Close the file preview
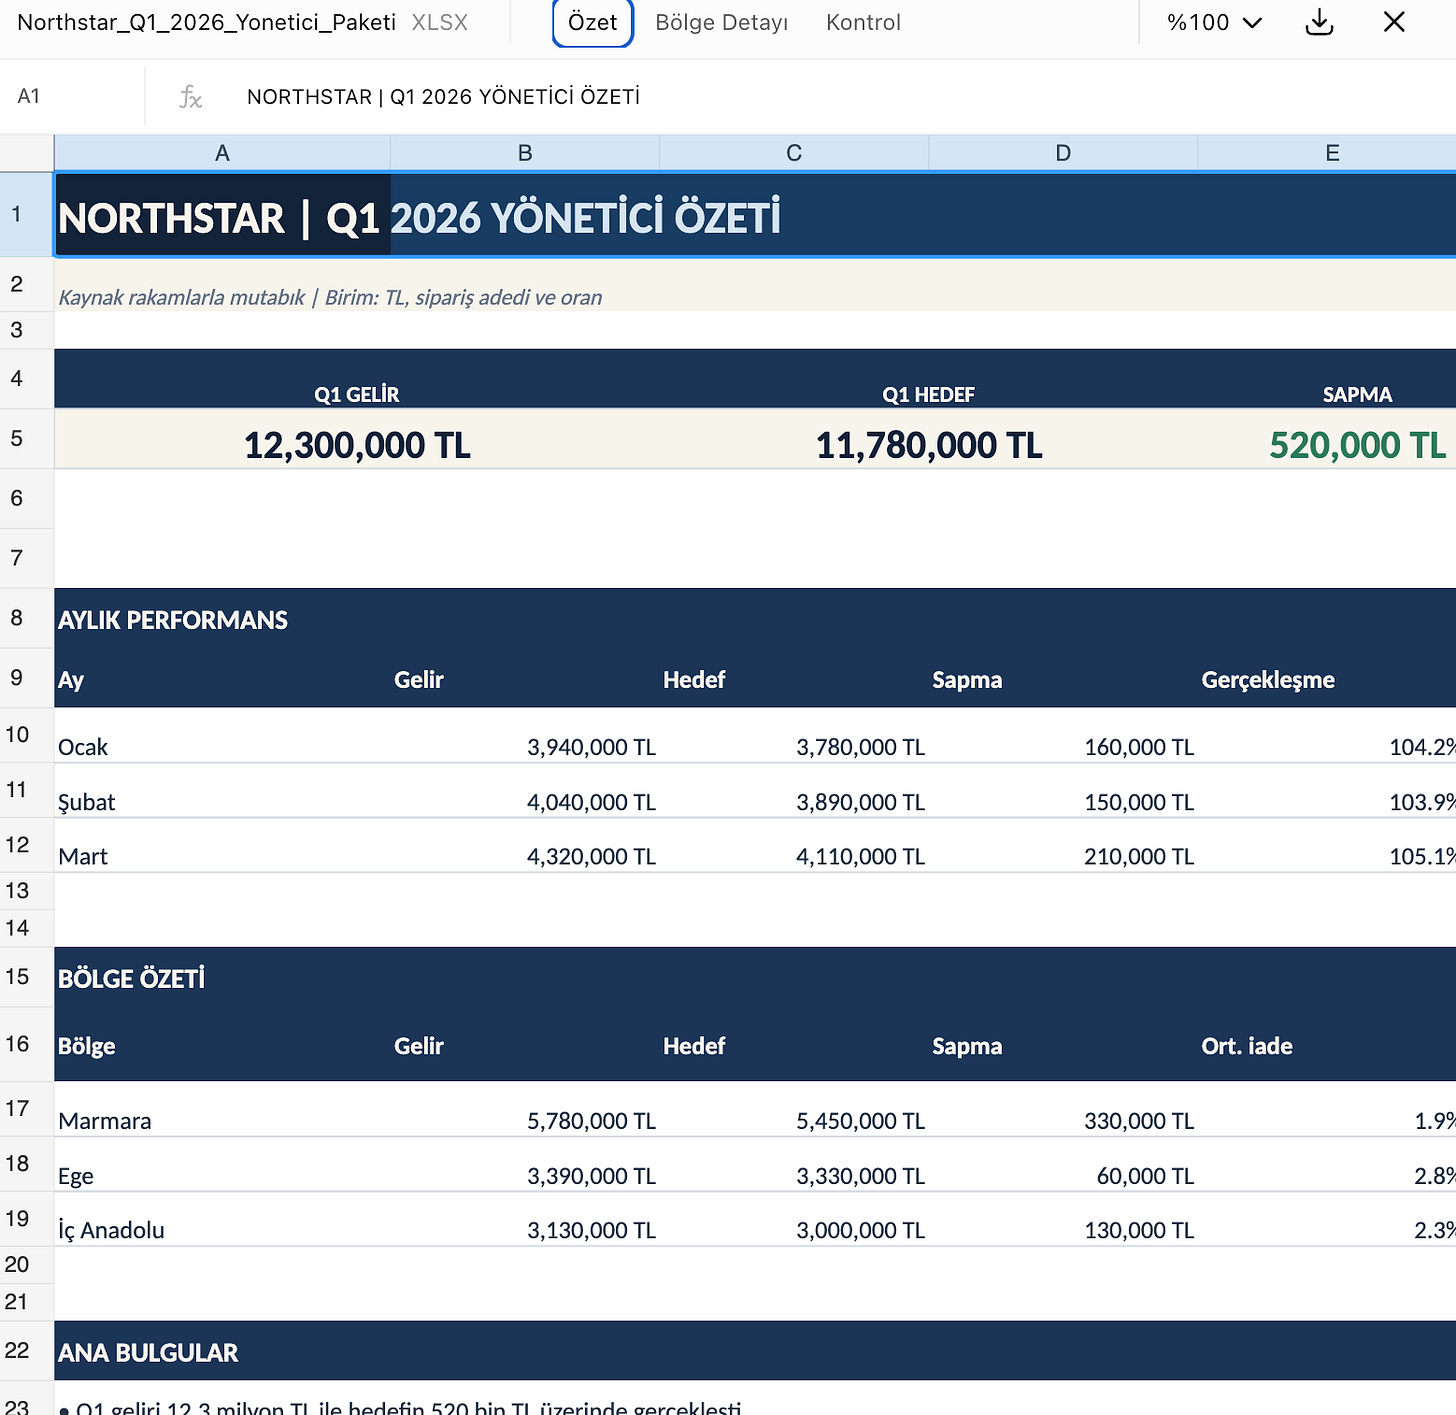Viewport: 1456px width, 1415px height. coord(1394,22)
